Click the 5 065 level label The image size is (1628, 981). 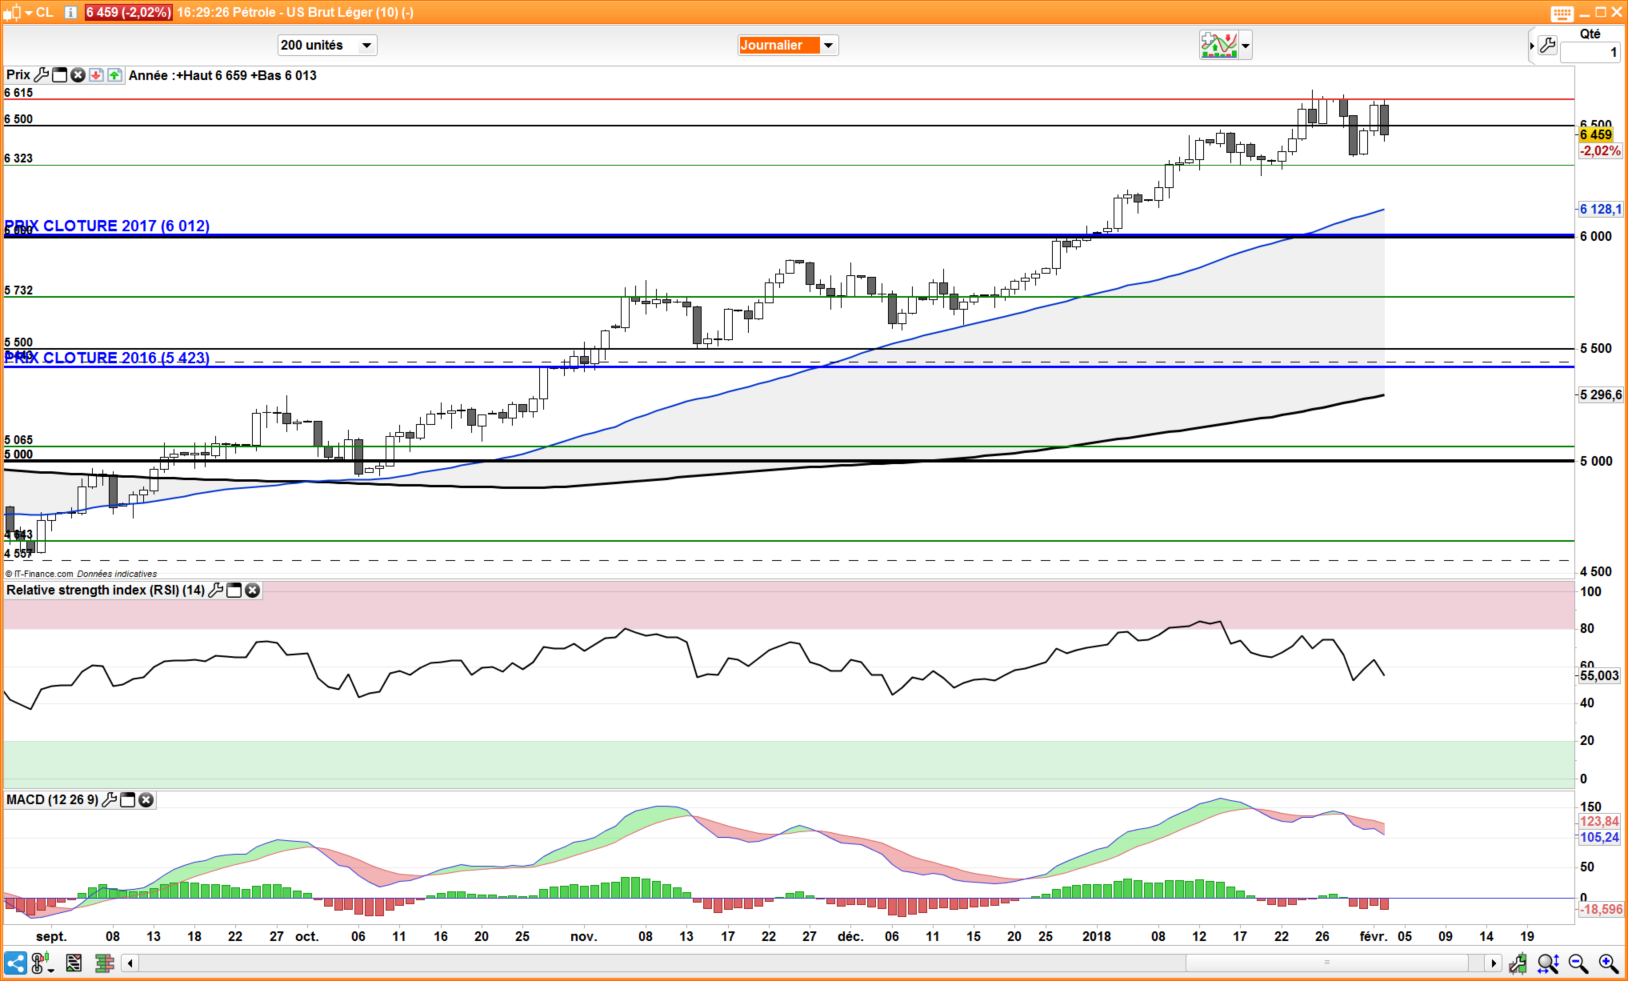click(x=19, y=440)
